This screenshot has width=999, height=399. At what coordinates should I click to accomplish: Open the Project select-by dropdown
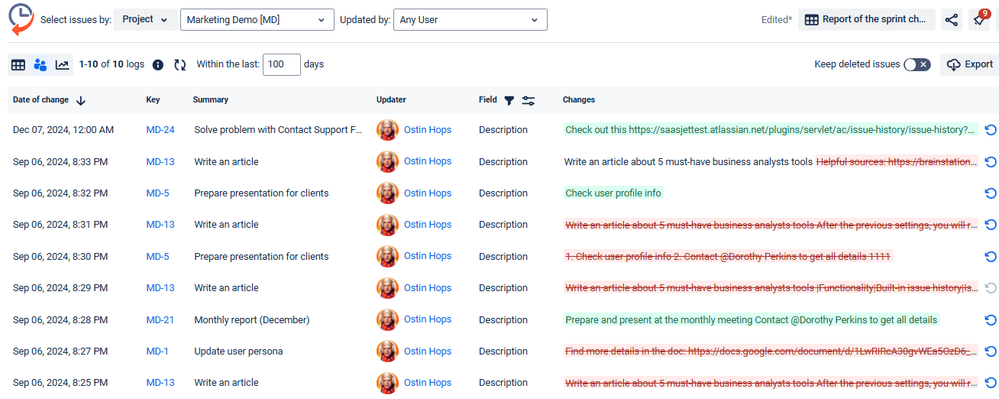[x=145, y=19]
